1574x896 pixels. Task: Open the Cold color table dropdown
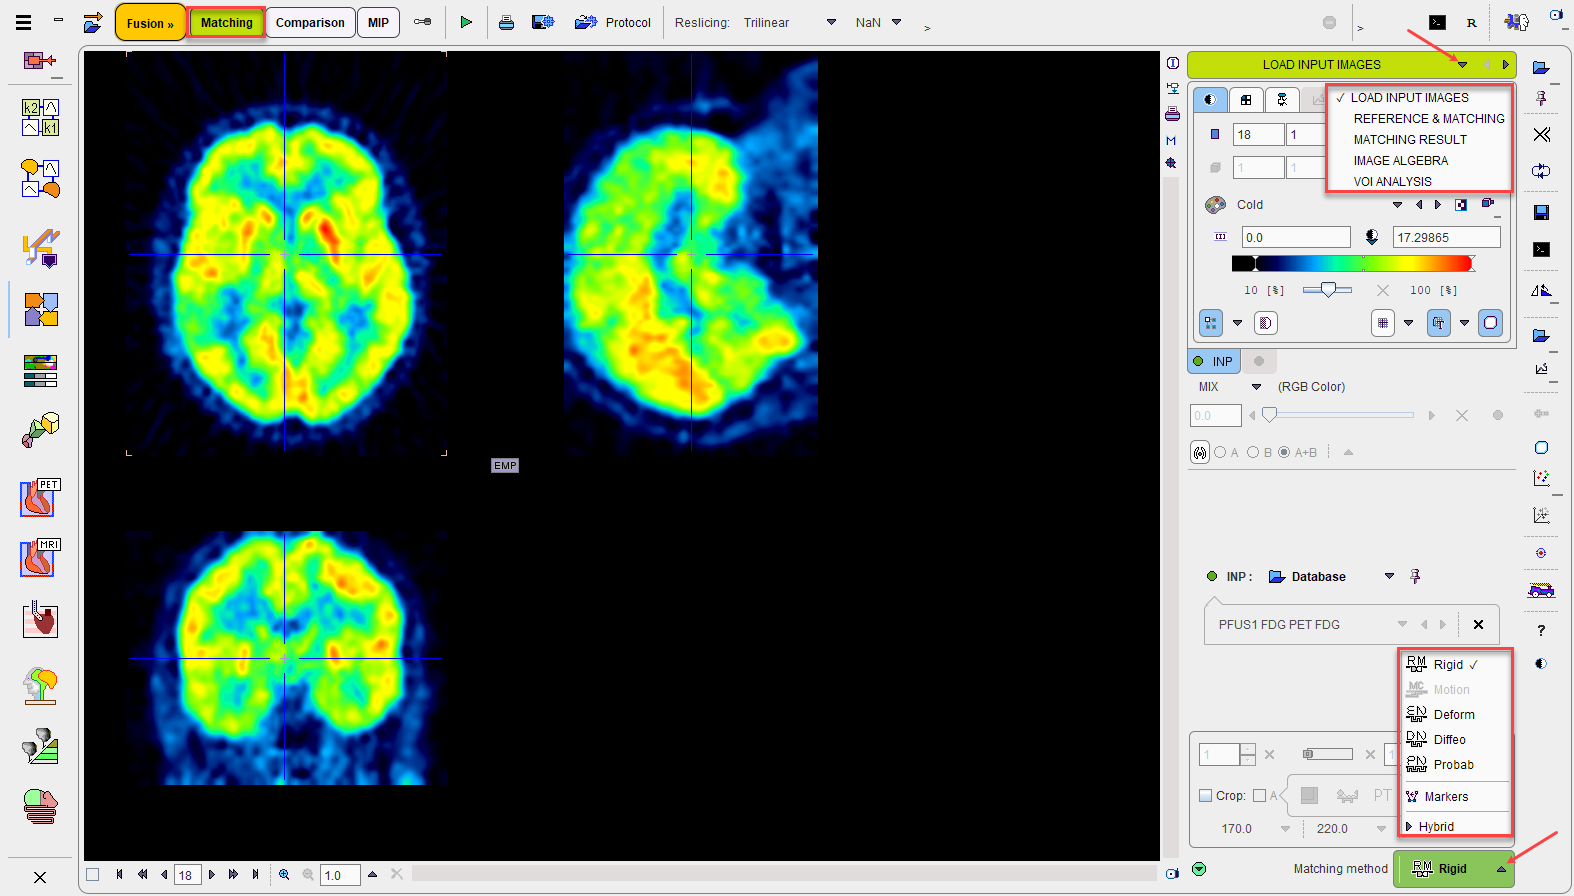(1397, 205)
